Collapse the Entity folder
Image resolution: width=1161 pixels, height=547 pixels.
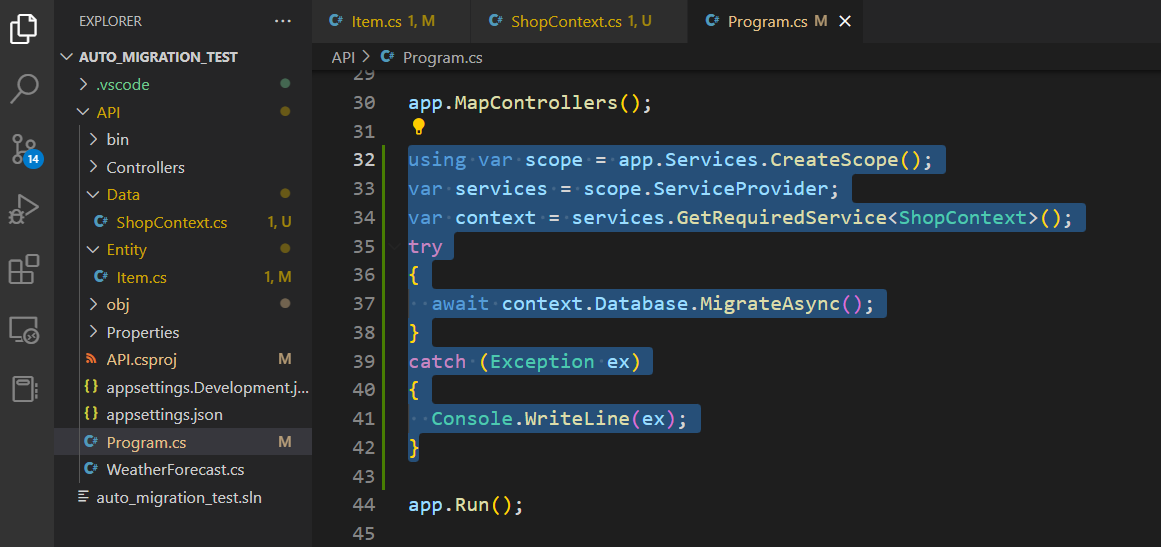point(93,249)
